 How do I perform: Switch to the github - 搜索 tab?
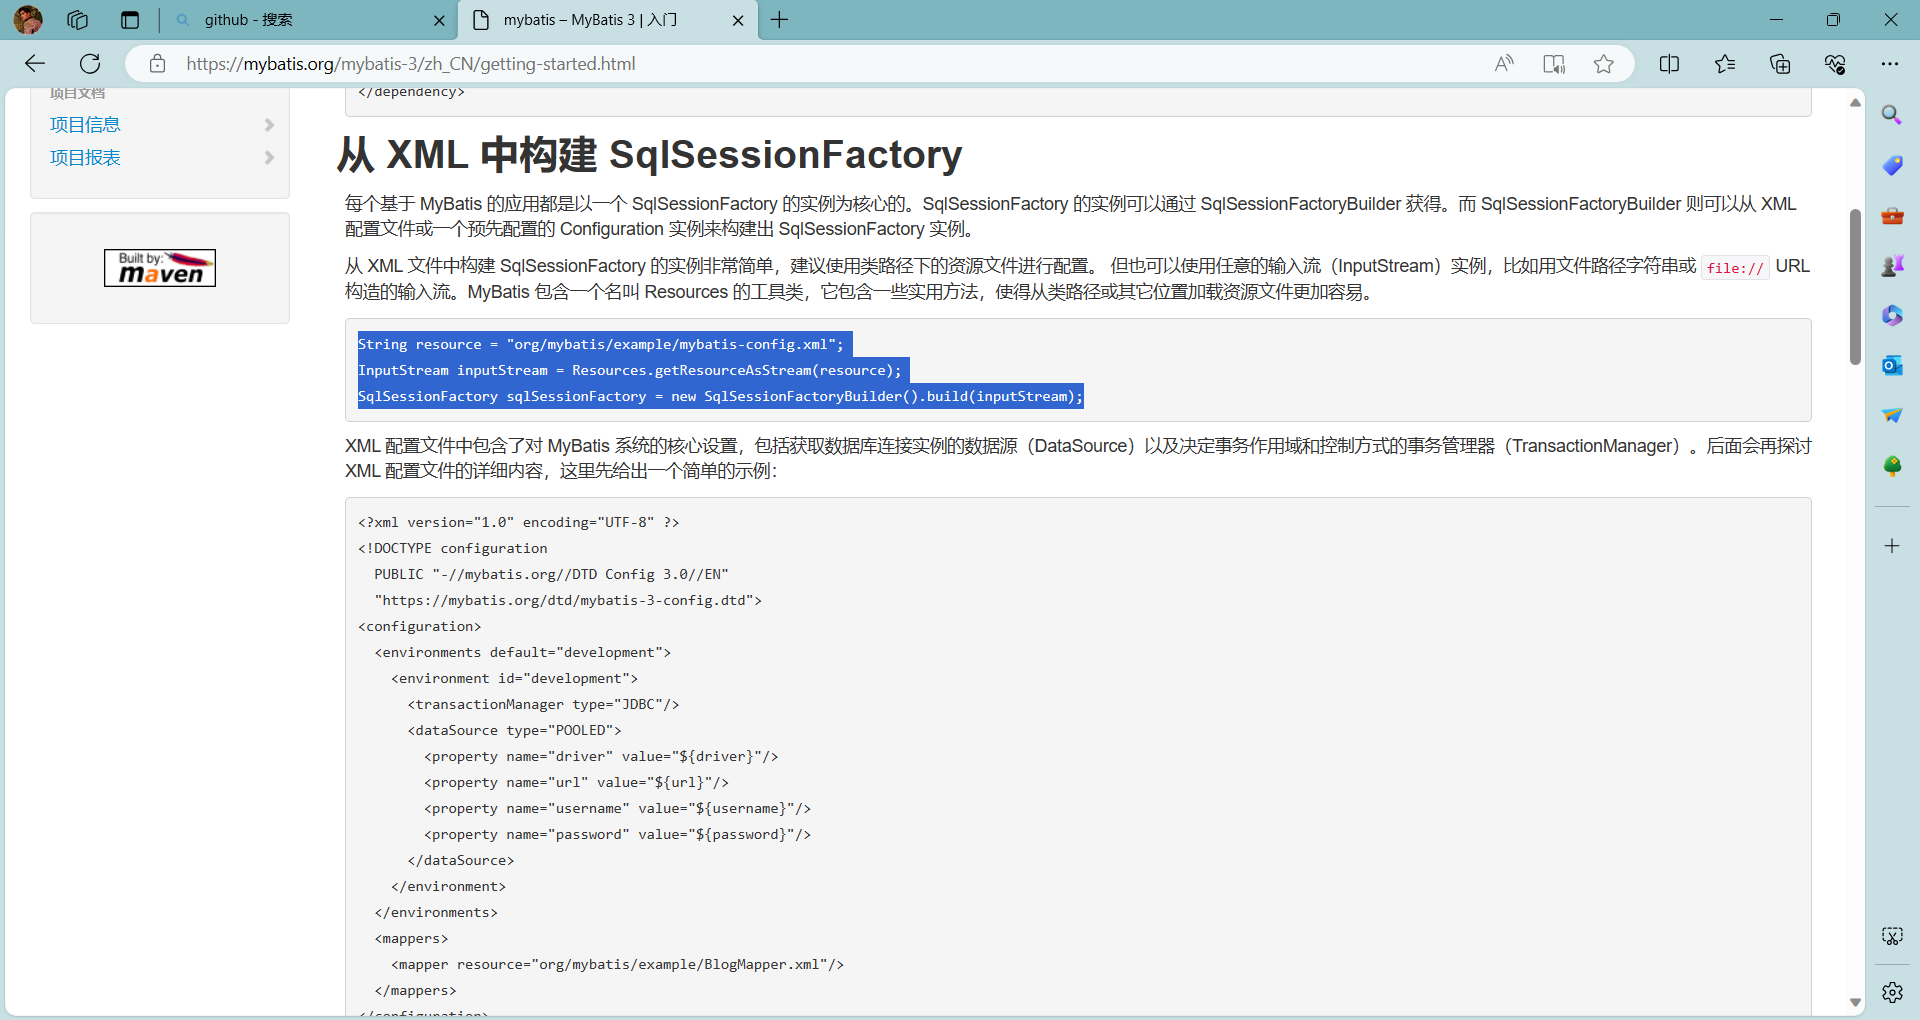coord(308,20)
